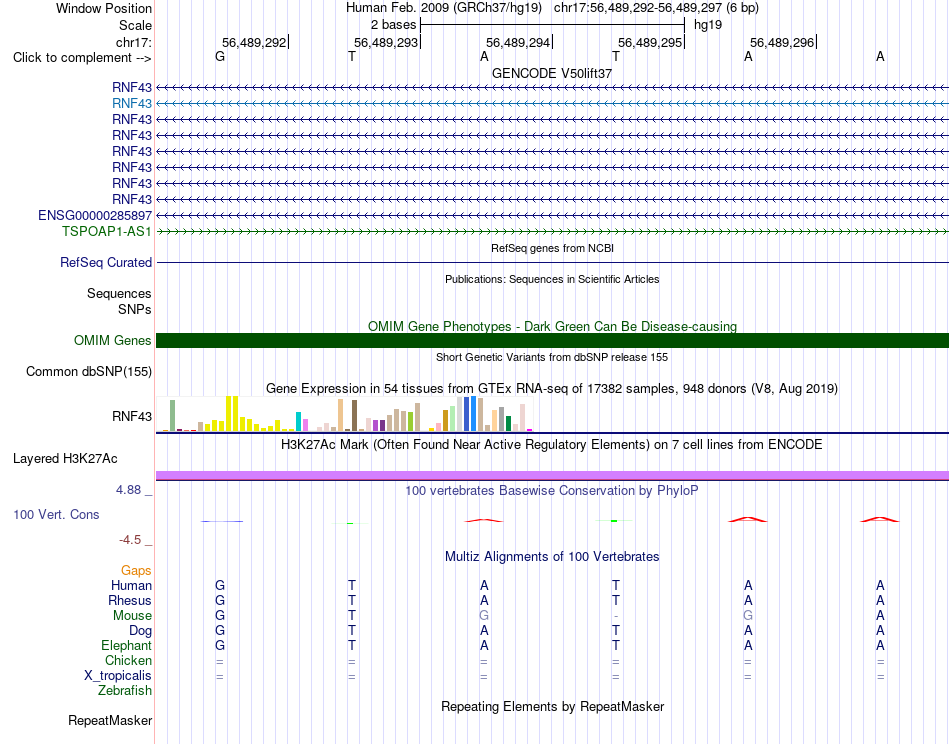This screenshot has height=744, width=950.
Task: Click the Sequences track label
Action: coord(119,293)
